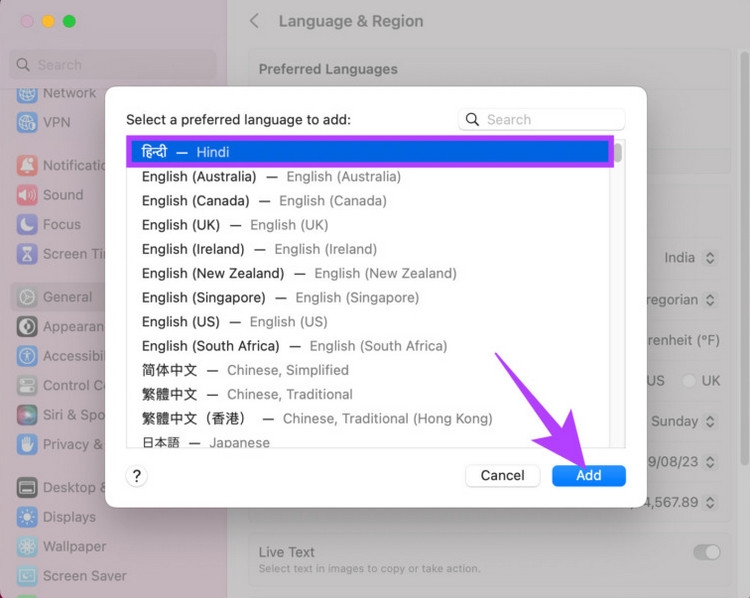Open the India region dropdown

[689, 258]
